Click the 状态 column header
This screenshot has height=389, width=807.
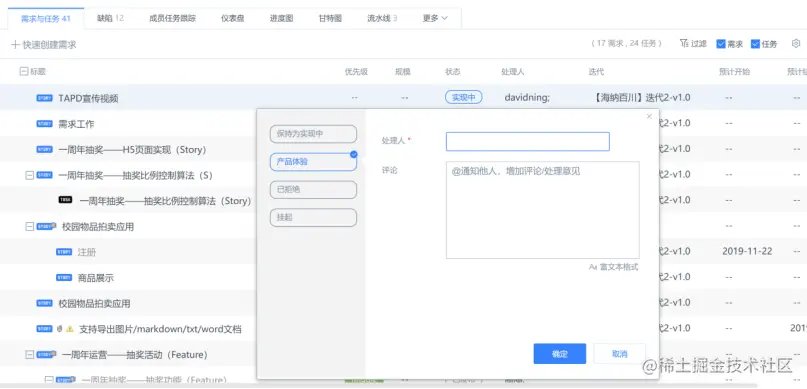click(453, 72)
